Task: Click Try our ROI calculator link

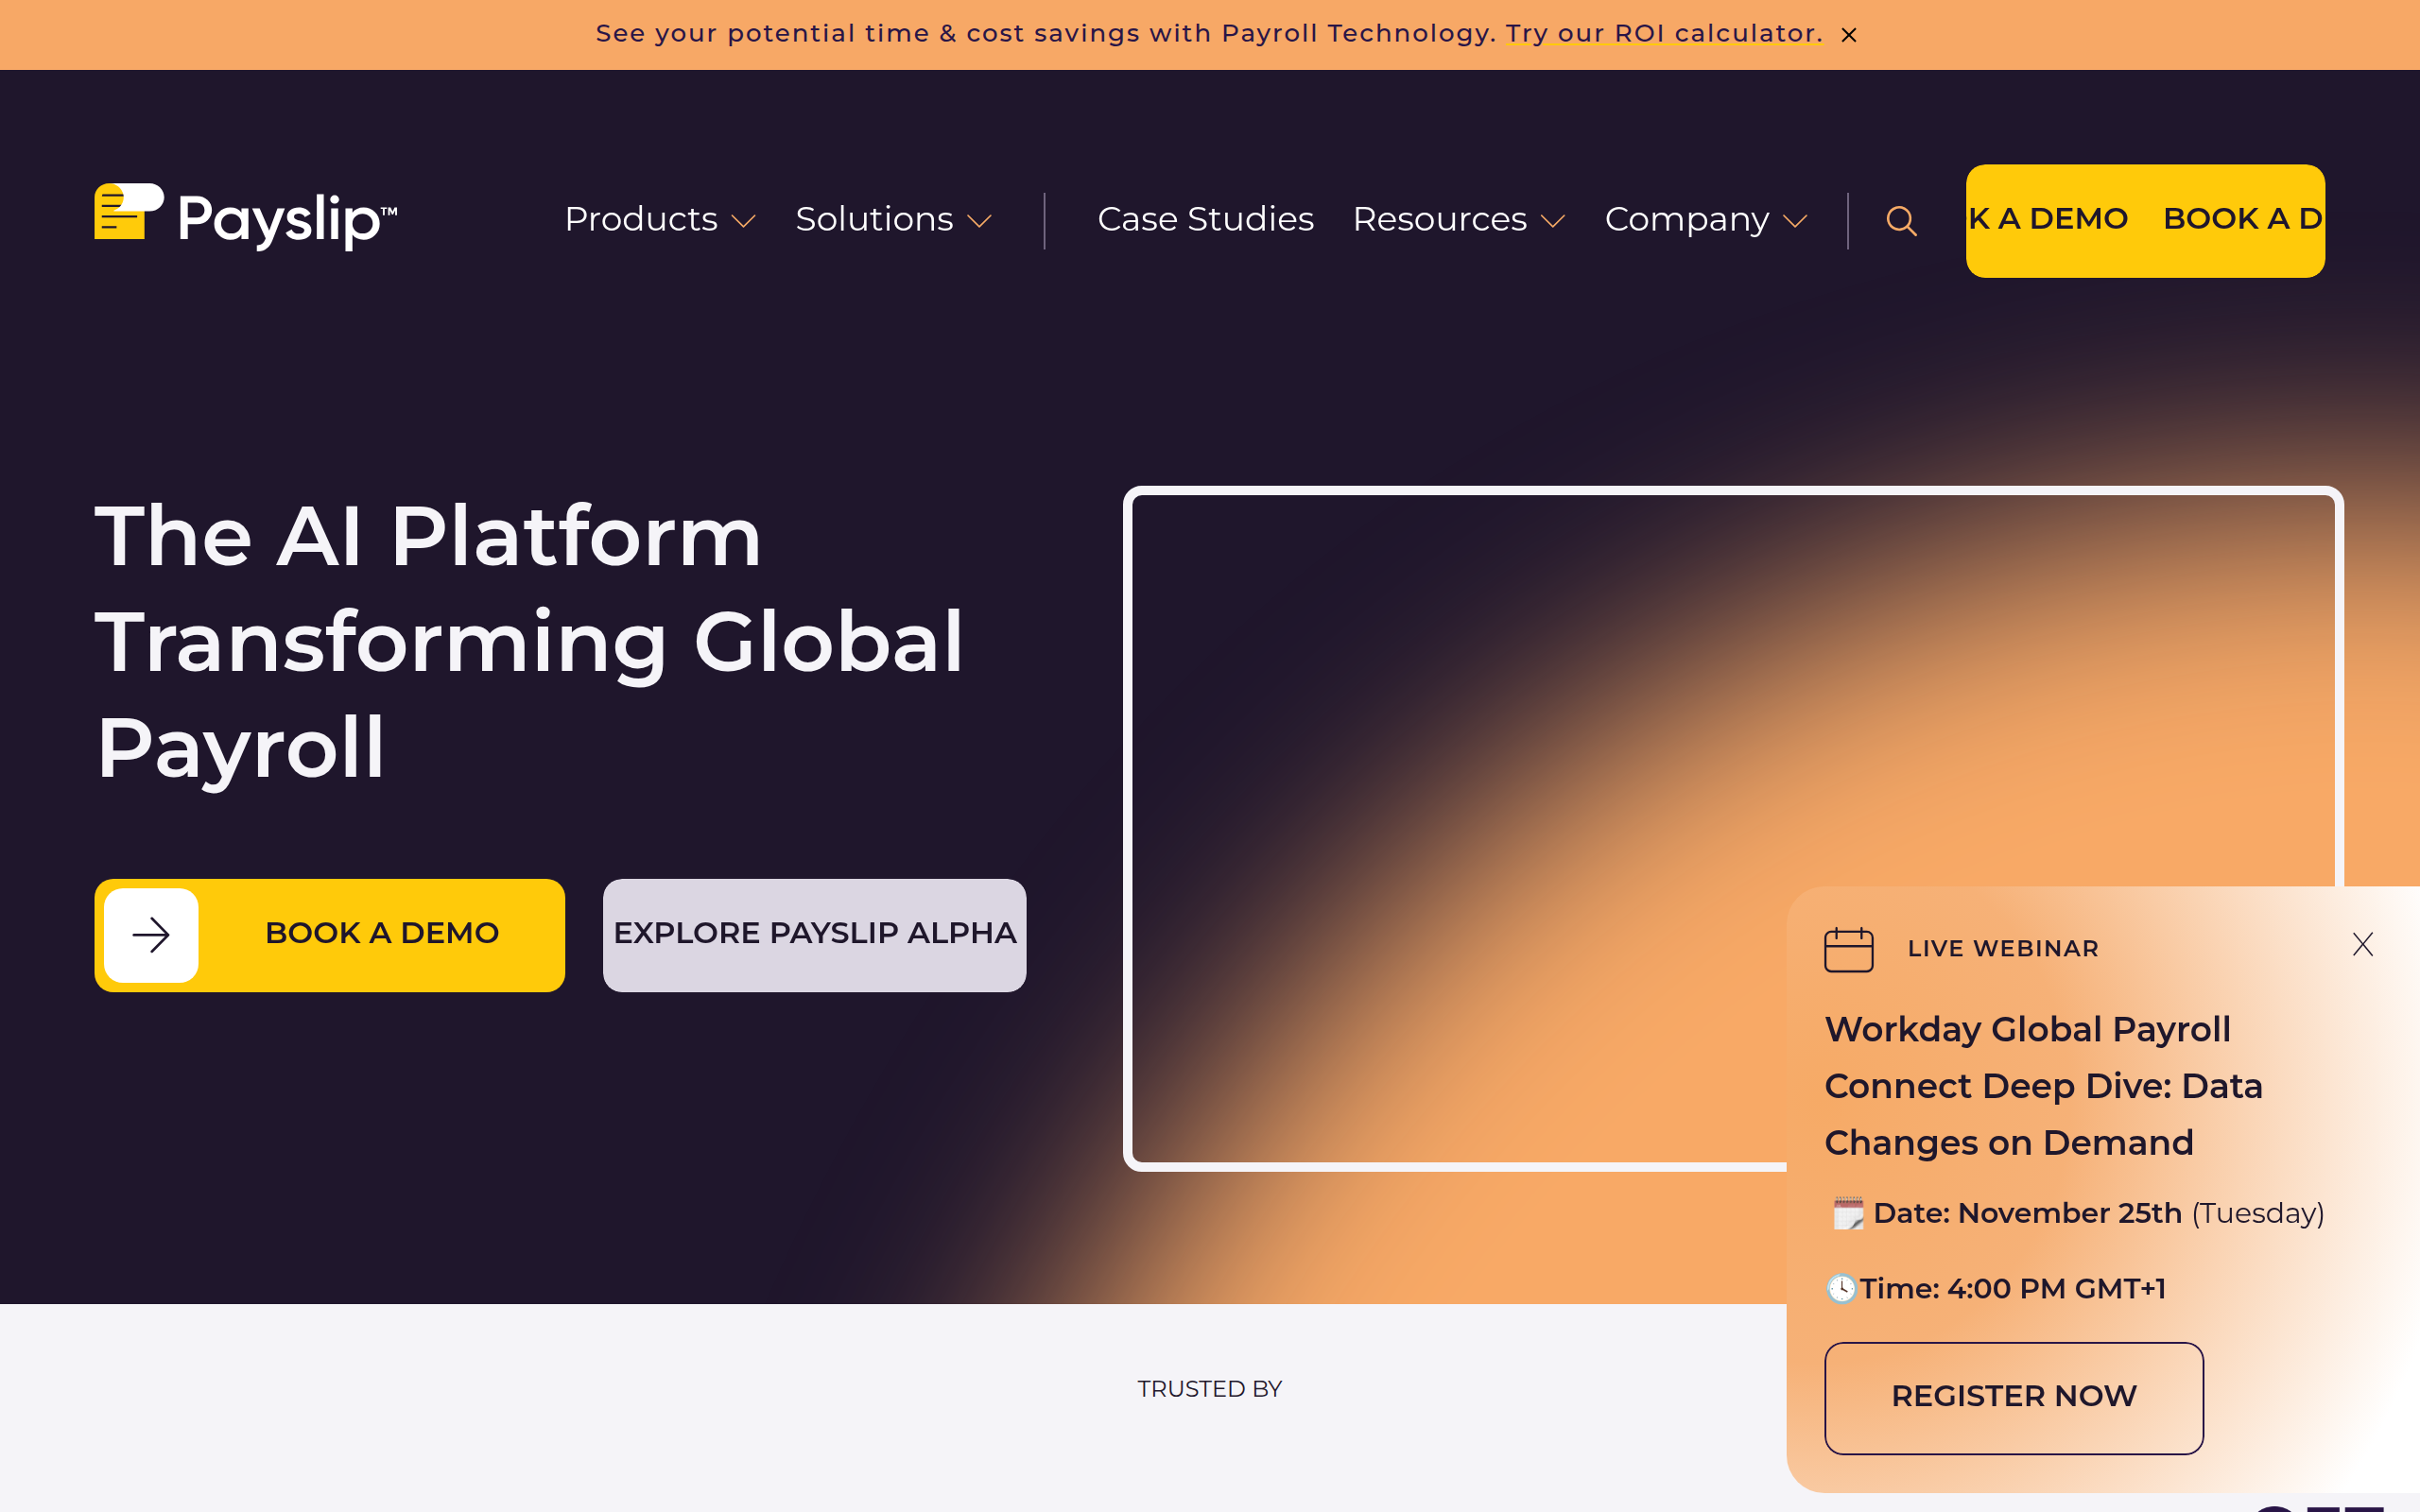Action: point(1663,34)
